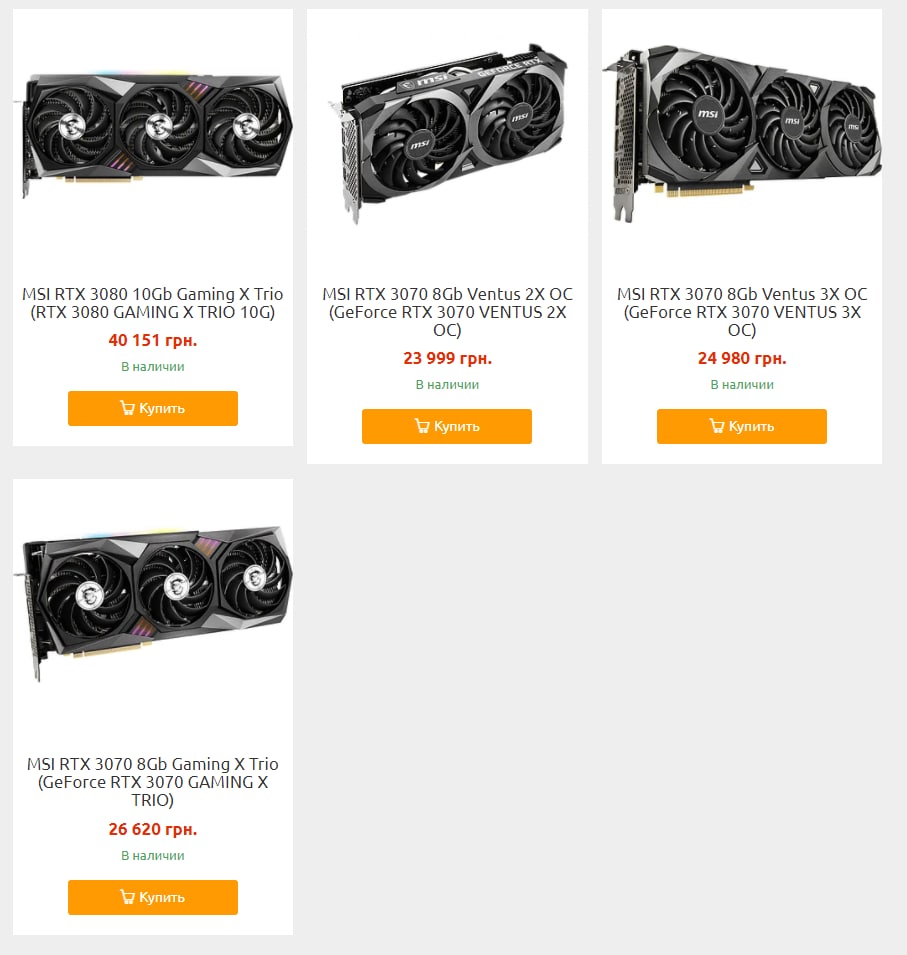Click the 23 999 грн. price
The height and width of the screenshot is (955, 907).
click(x=447, y=358)
